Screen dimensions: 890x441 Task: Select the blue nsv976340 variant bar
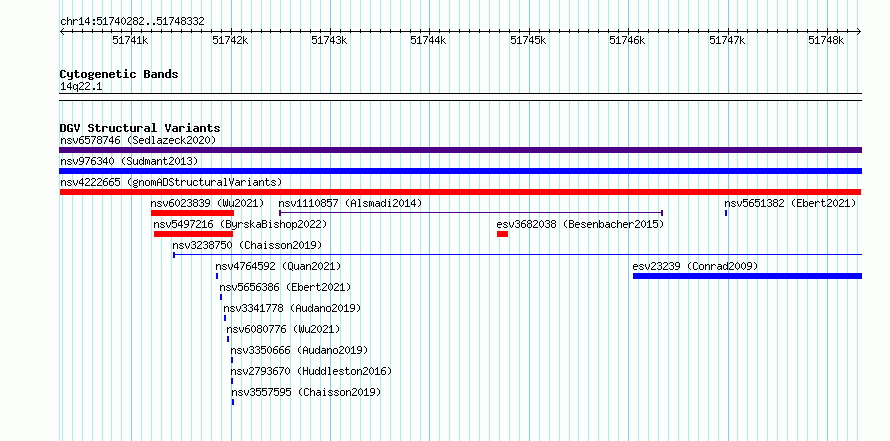(x=460, y=171)
